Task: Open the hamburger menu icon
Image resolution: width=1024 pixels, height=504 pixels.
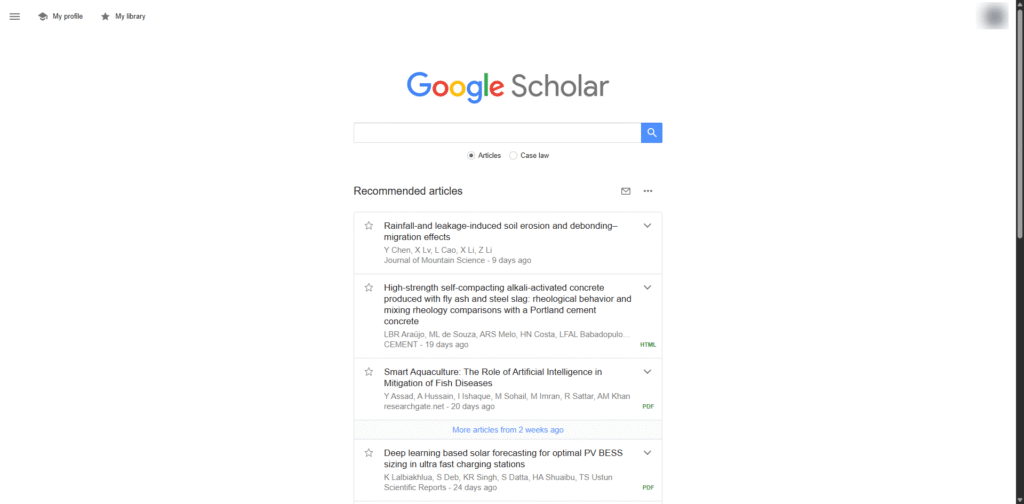Action: coord(14,16)
